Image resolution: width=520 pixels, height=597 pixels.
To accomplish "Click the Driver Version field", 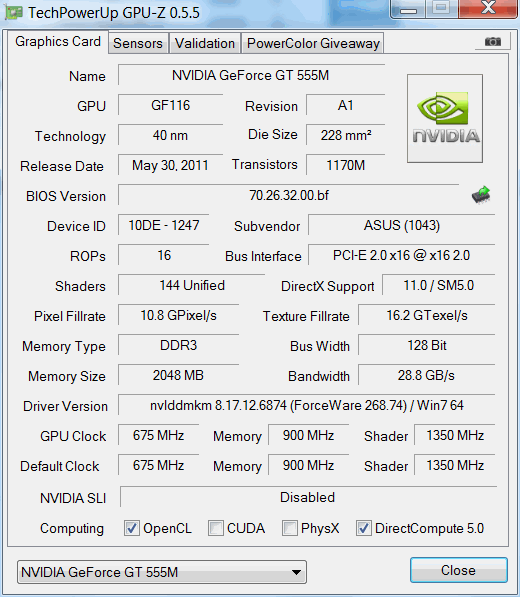I will 306,405.
